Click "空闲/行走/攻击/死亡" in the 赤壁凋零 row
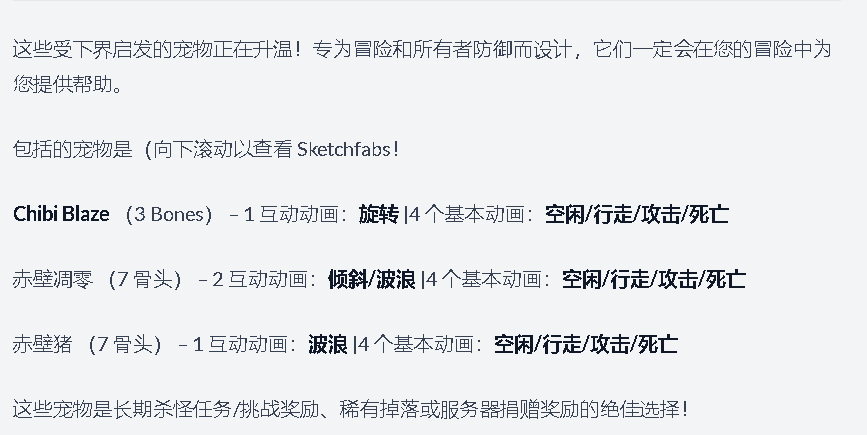Image resolution: width=867 pixels, height=435 pixels. 654,279
